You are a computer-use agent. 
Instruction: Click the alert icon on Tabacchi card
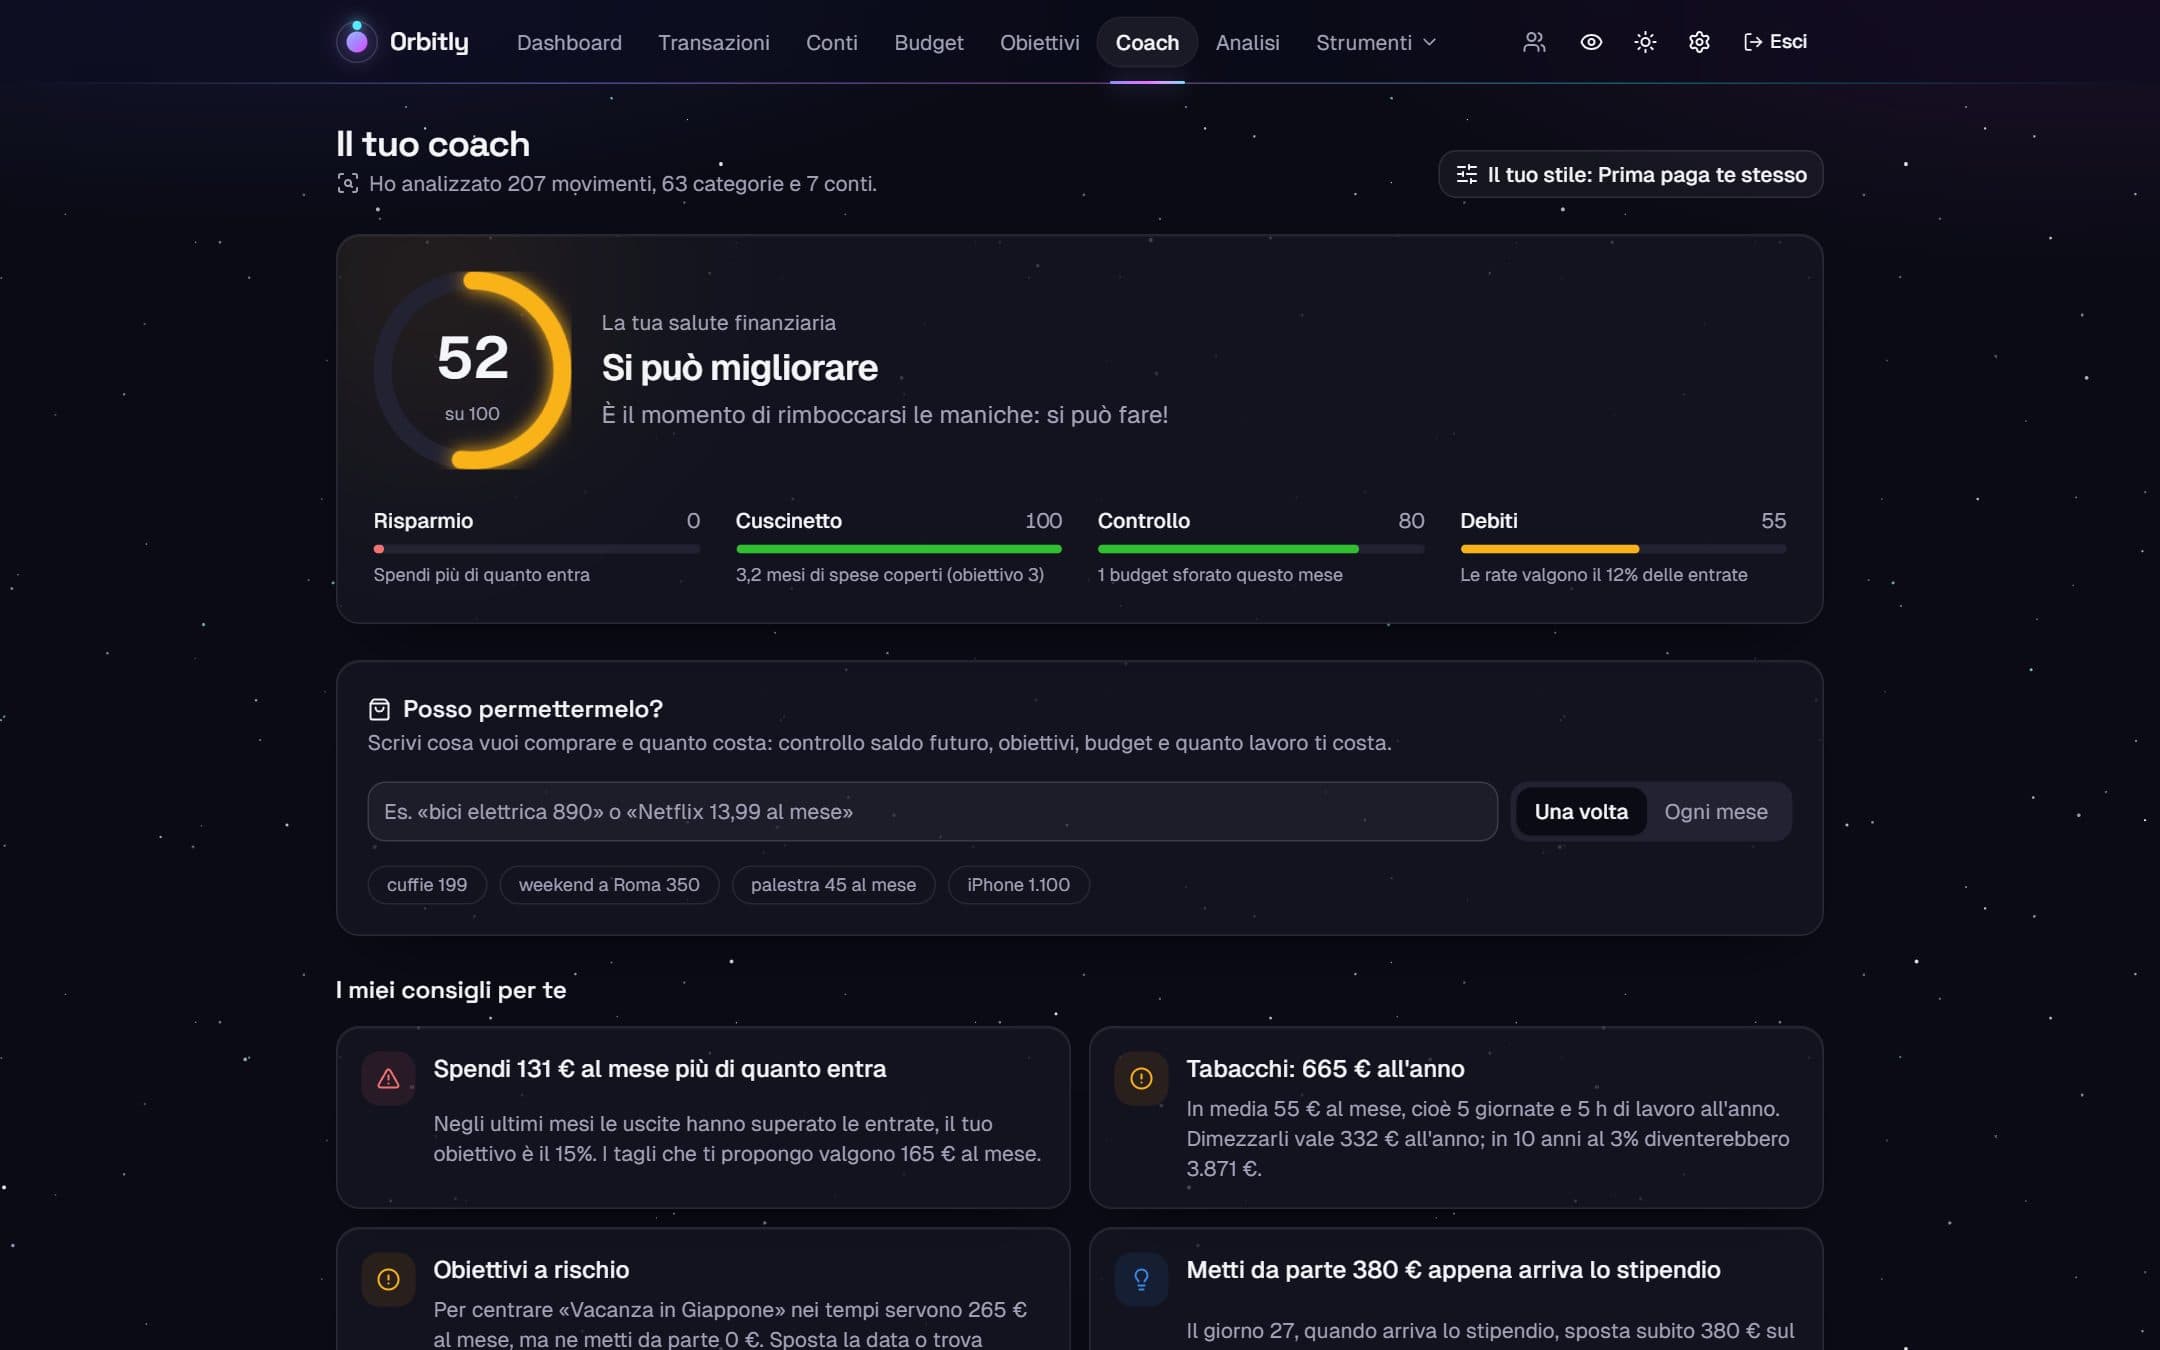tap(1141, 1078)
